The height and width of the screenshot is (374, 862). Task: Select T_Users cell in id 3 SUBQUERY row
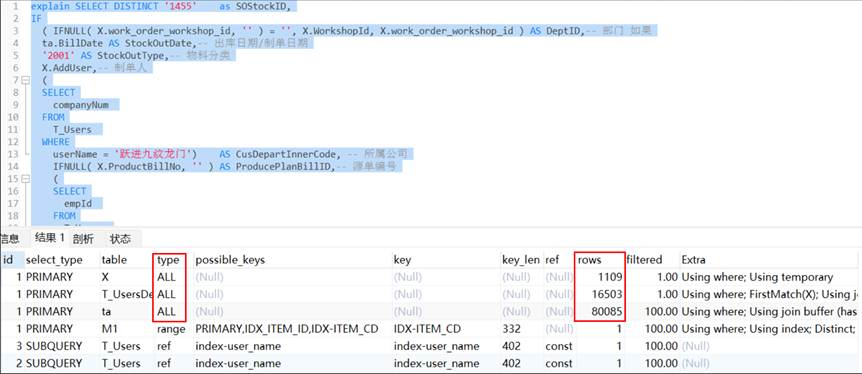121,346
